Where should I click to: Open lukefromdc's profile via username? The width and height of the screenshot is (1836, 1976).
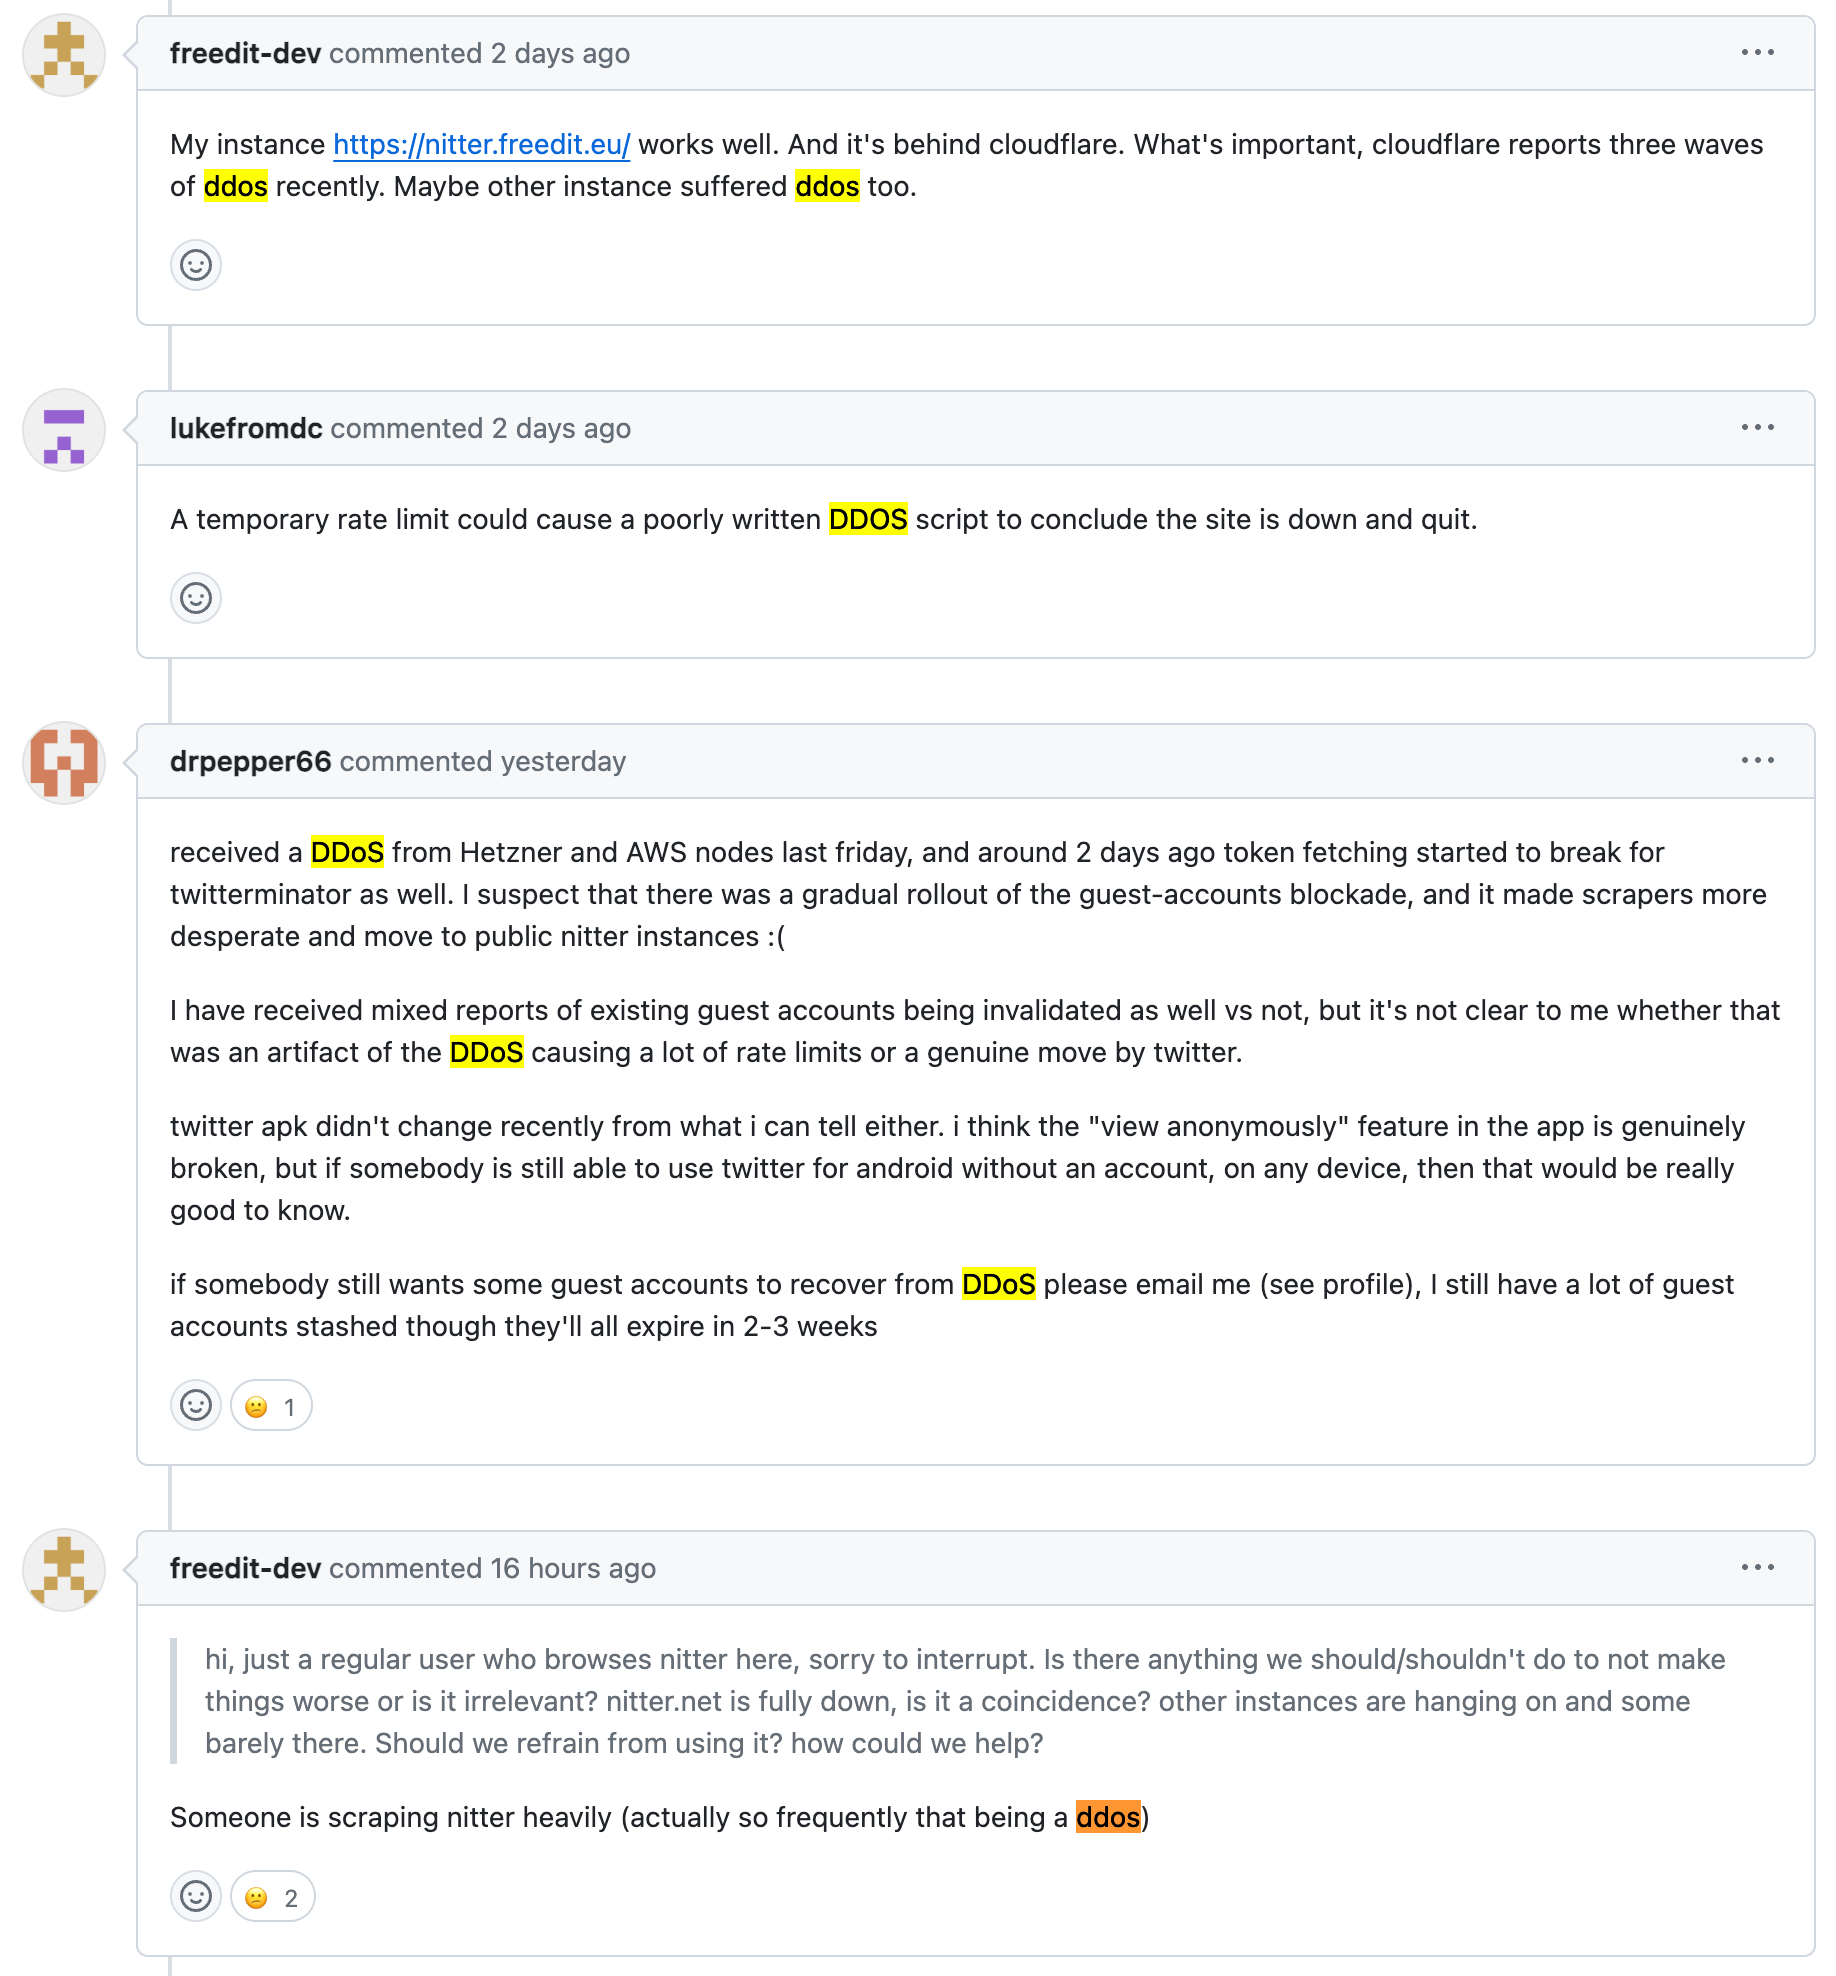click(246, 429)
